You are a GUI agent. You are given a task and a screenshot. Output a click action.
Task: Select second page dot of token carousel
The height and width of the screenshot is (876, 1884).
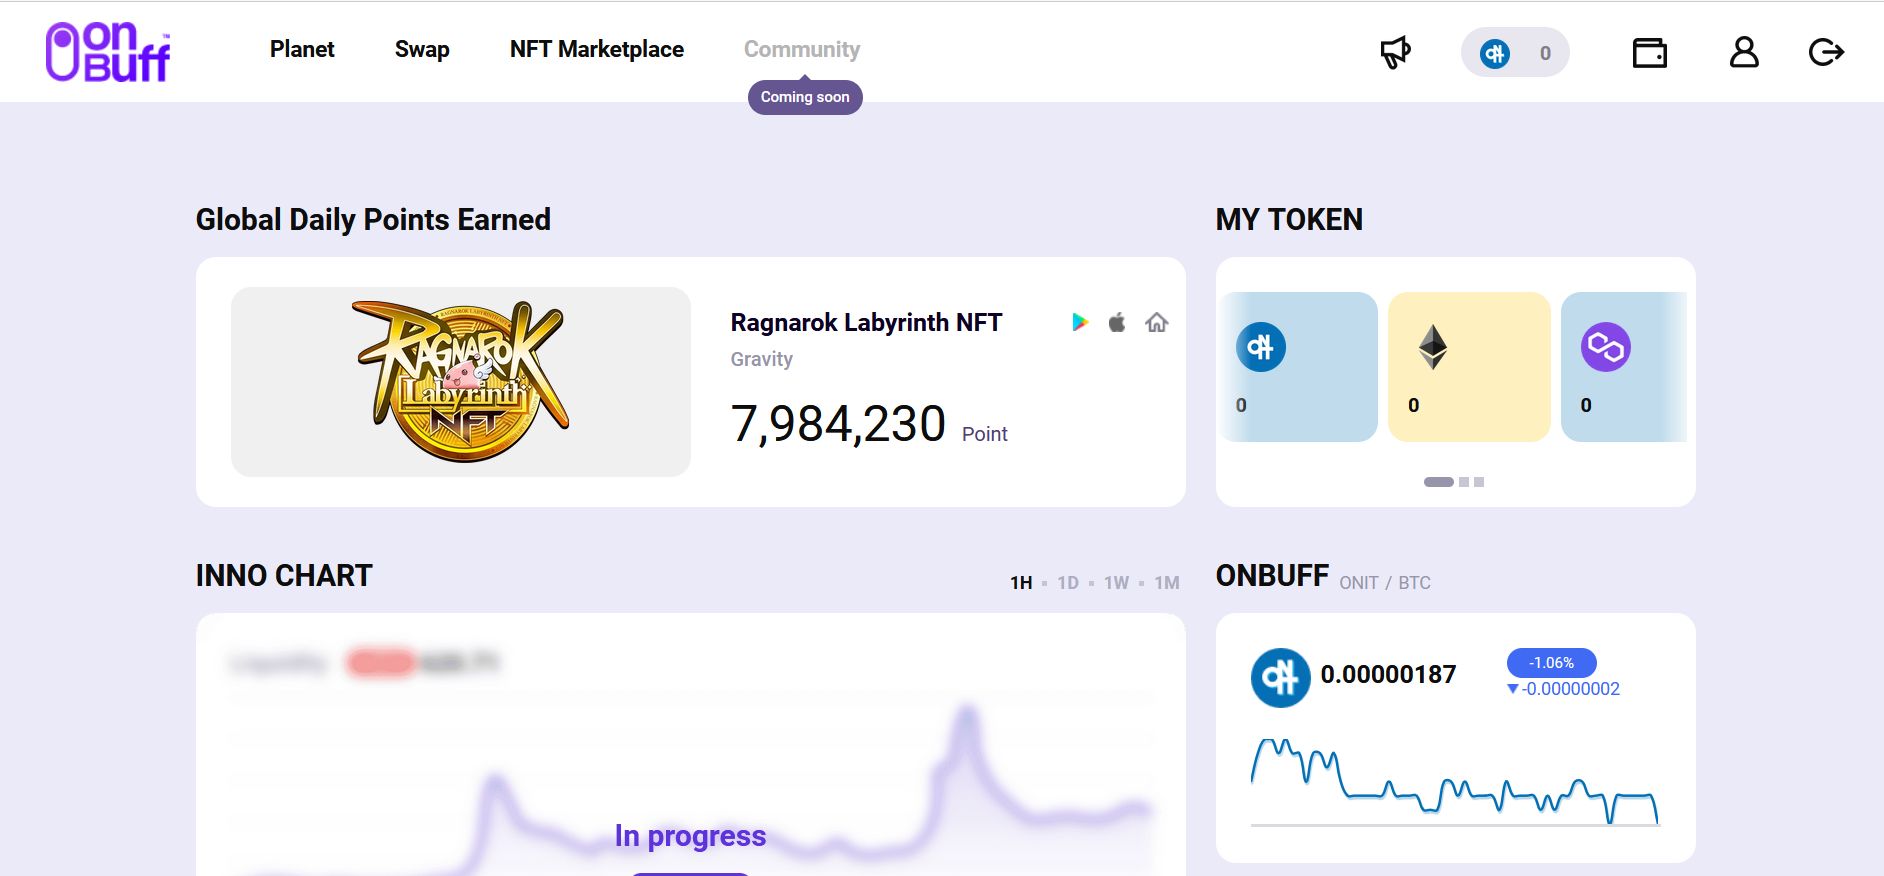click(x=1464, y=482)
